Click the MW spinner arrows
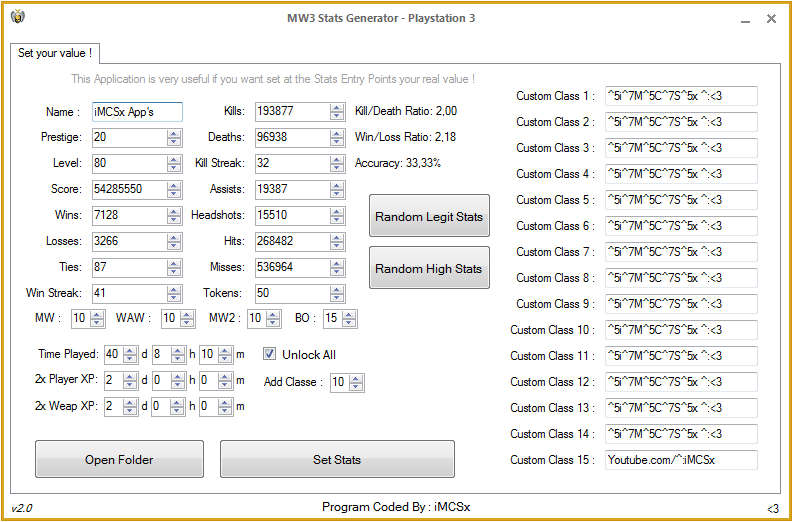This screenshot has height=522, width=793. point(97,319)
